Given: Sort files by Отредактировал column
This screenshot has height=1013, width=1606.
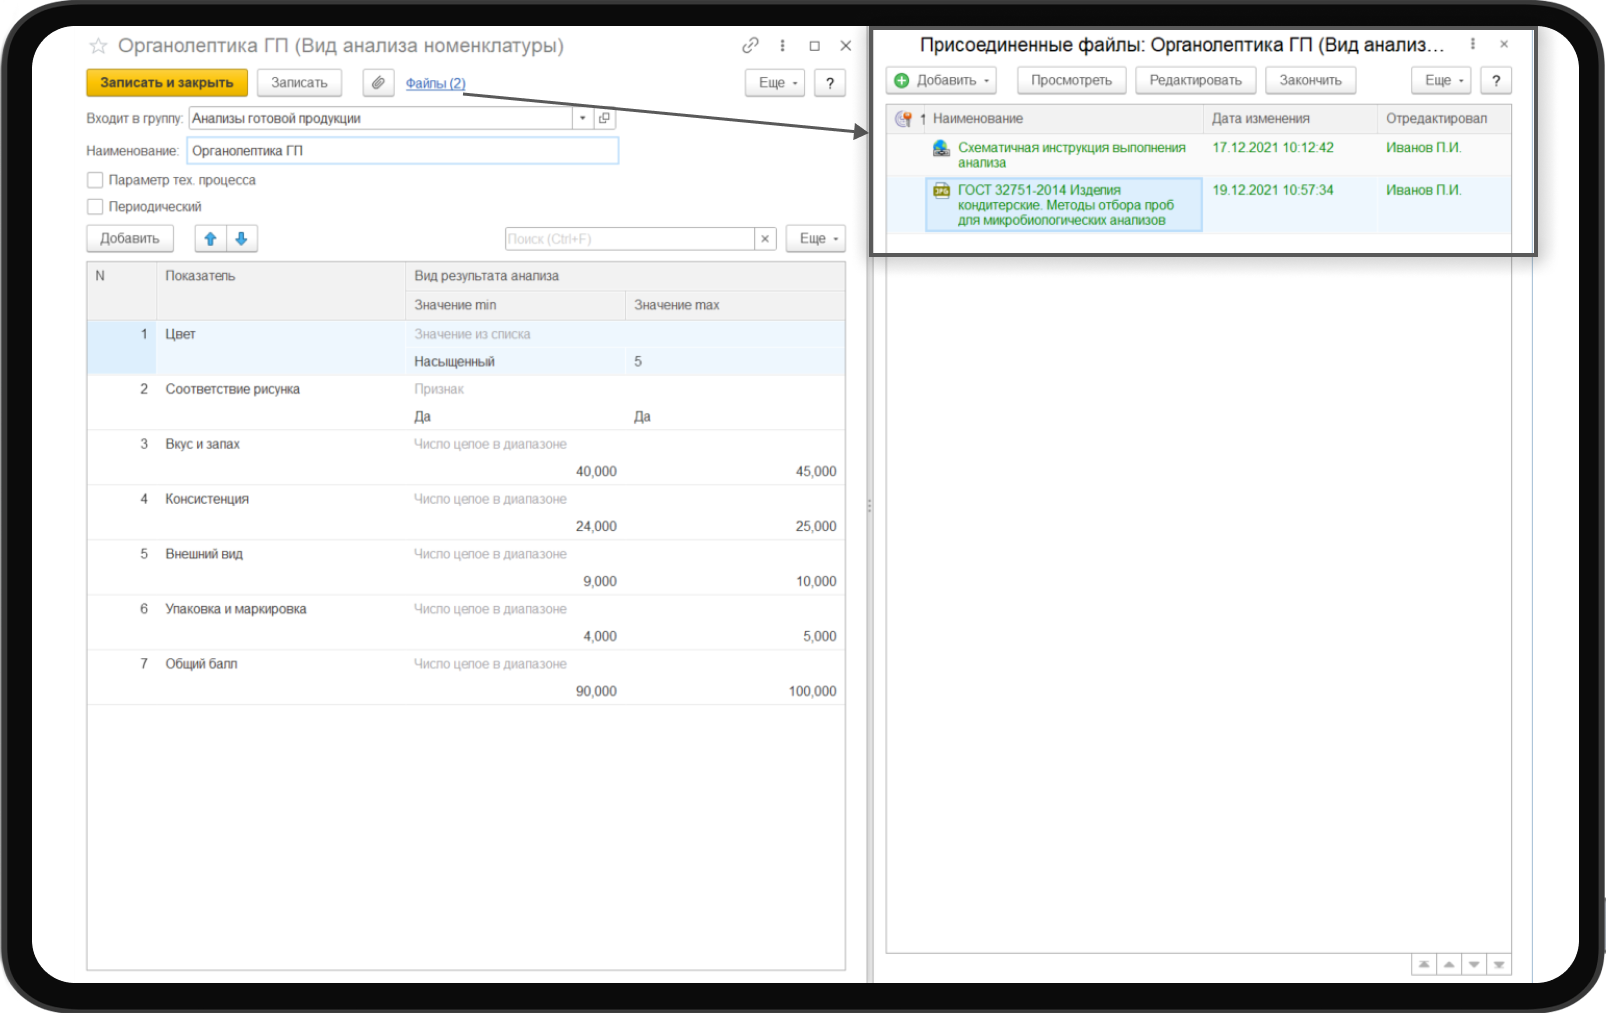Looking at the screenshot, I should click(1444, 119).
